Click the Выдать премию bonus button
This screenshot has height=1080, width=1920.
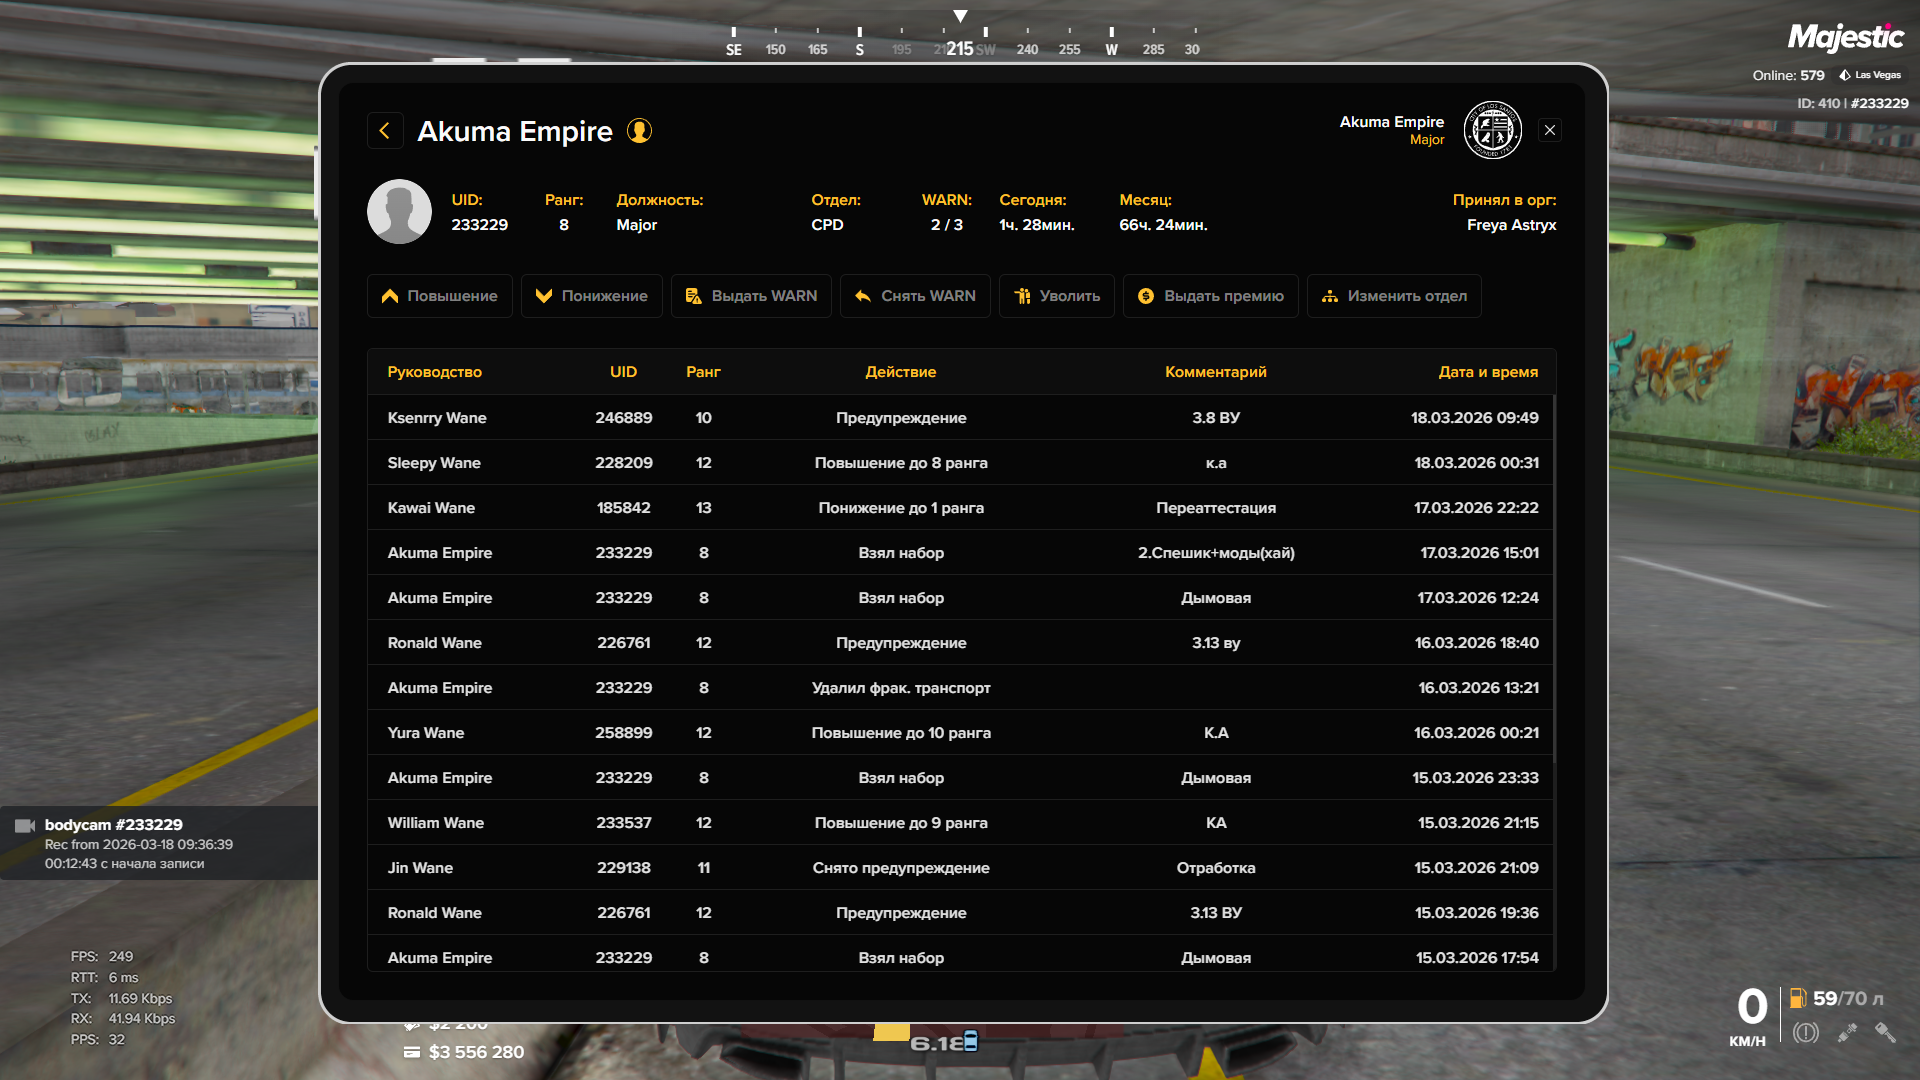[x=1210, y=296]
